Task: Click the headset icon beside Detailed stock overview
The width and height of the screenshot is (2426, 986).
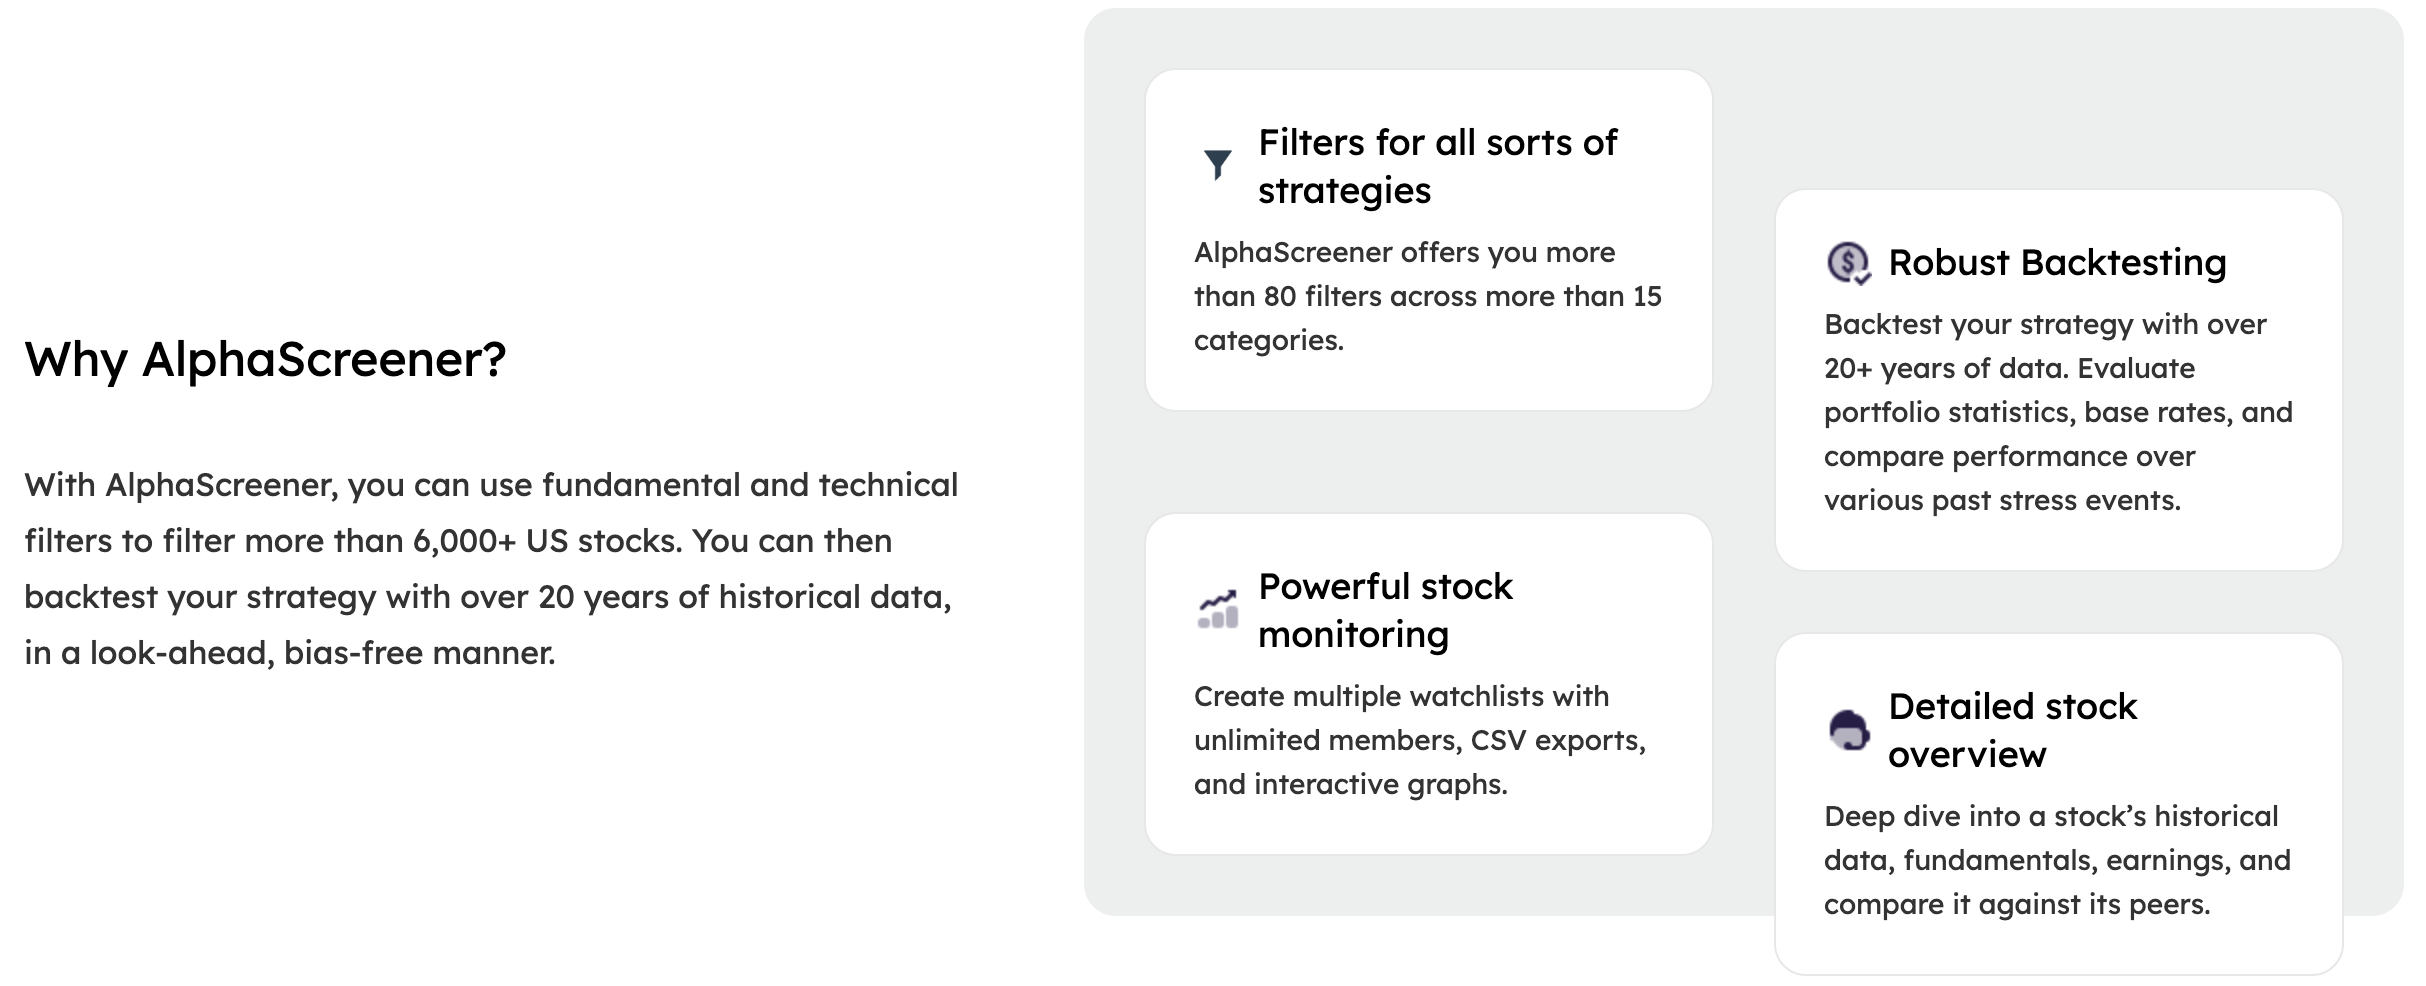Action: pos(1848,730)
